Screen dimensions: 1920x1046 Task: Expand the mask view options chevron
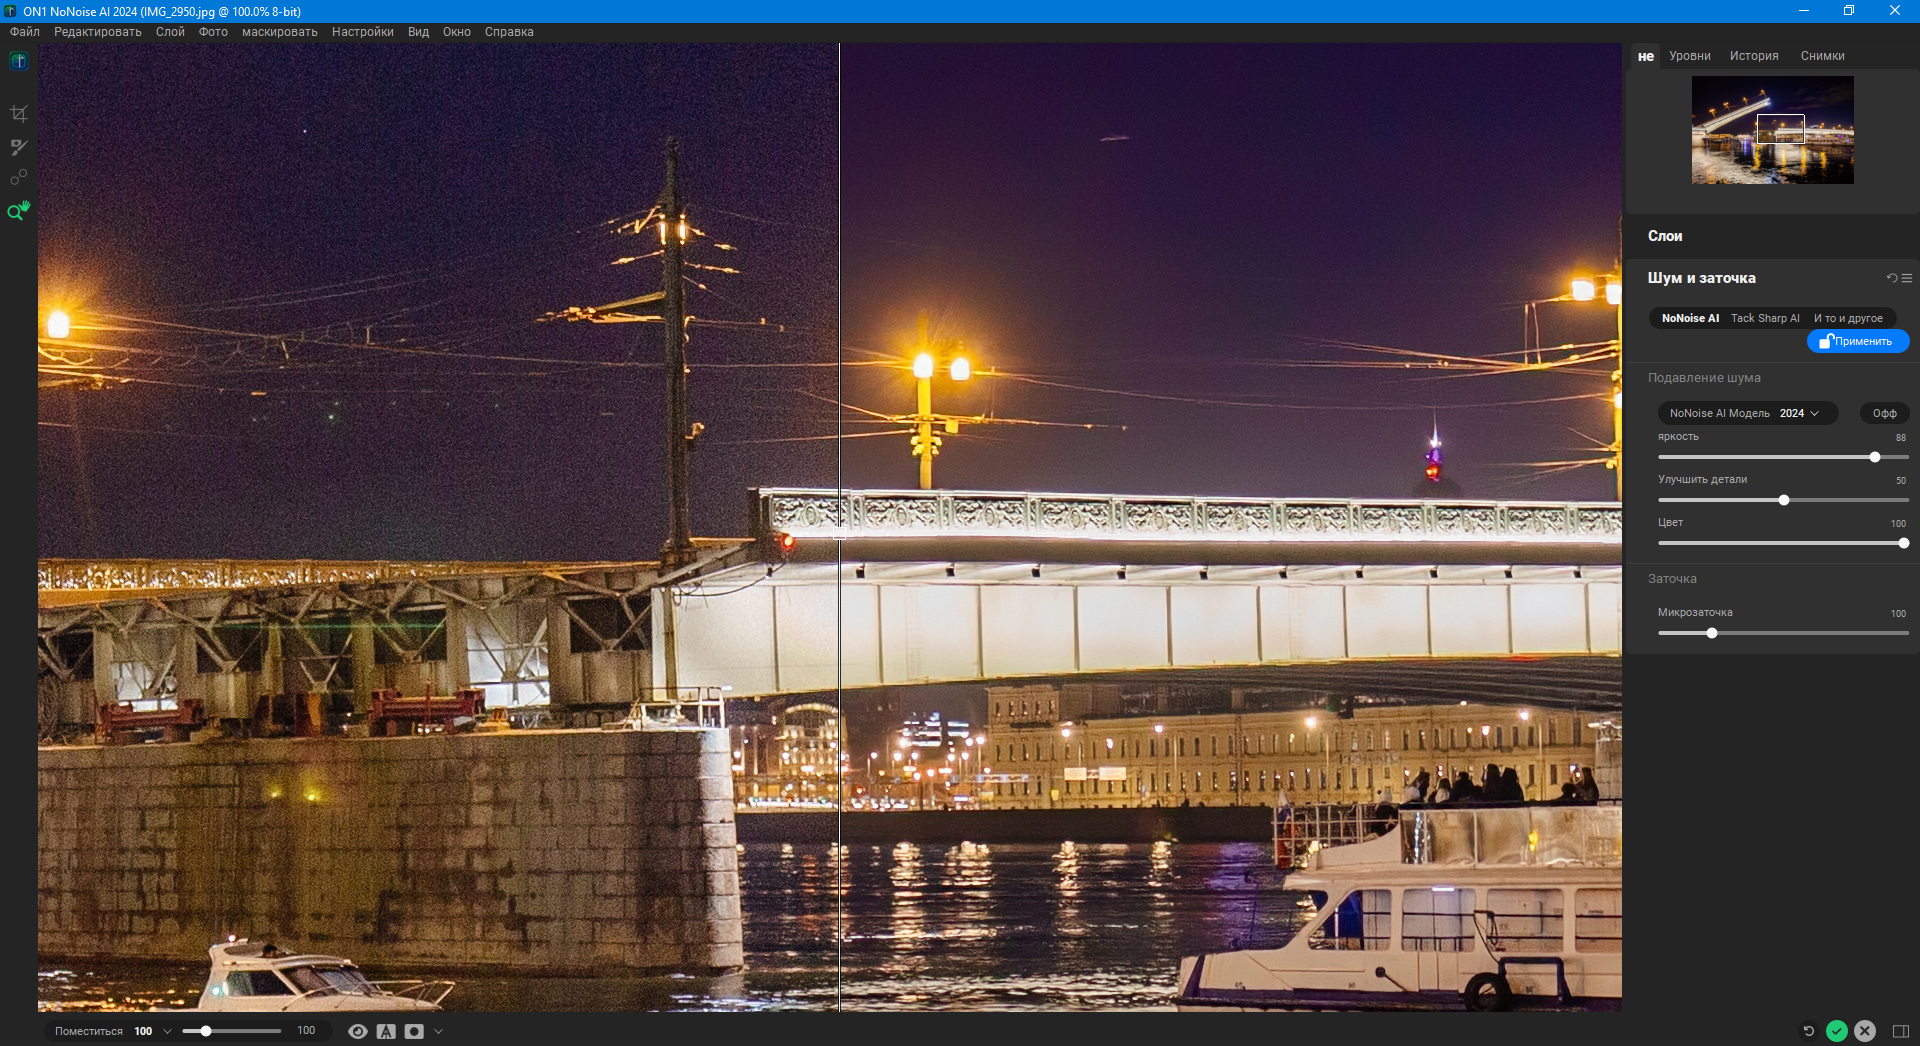coord(438,1031)
